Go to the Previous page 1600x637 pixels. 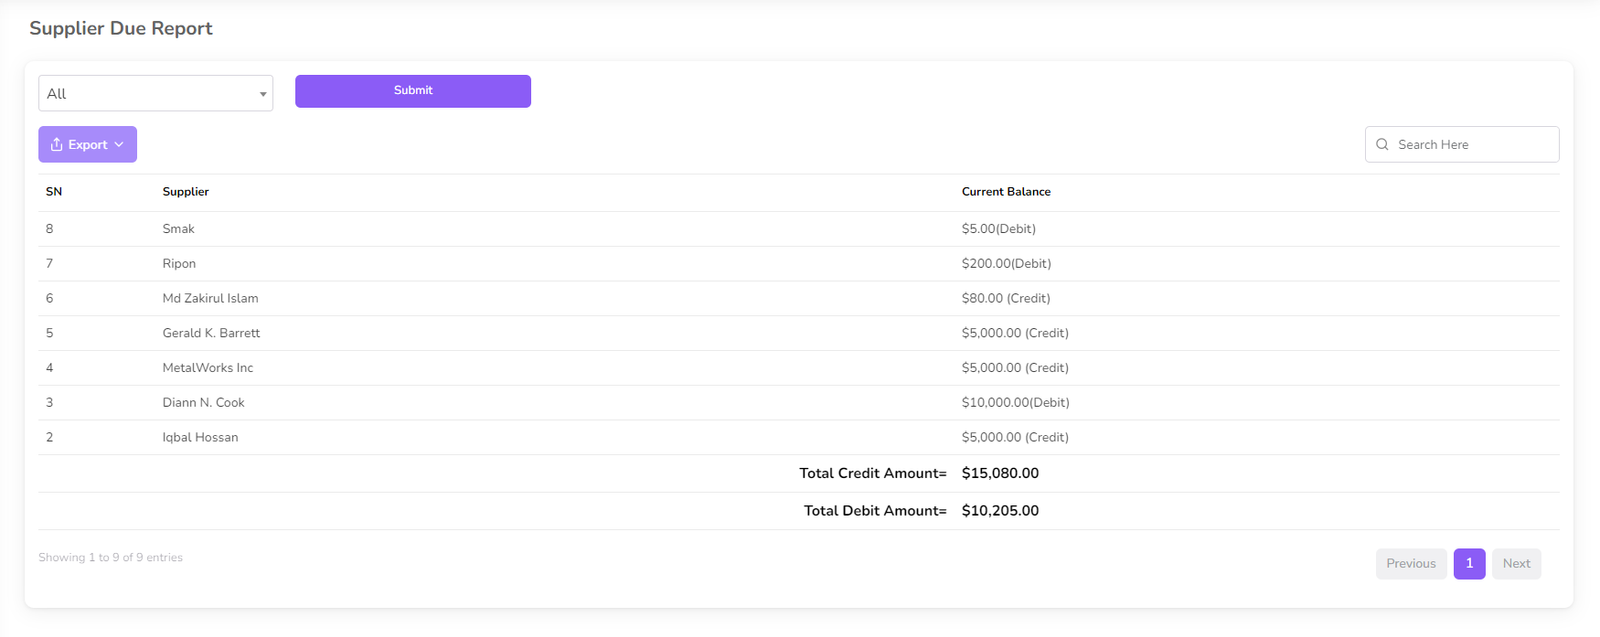tap(1410, 563)
